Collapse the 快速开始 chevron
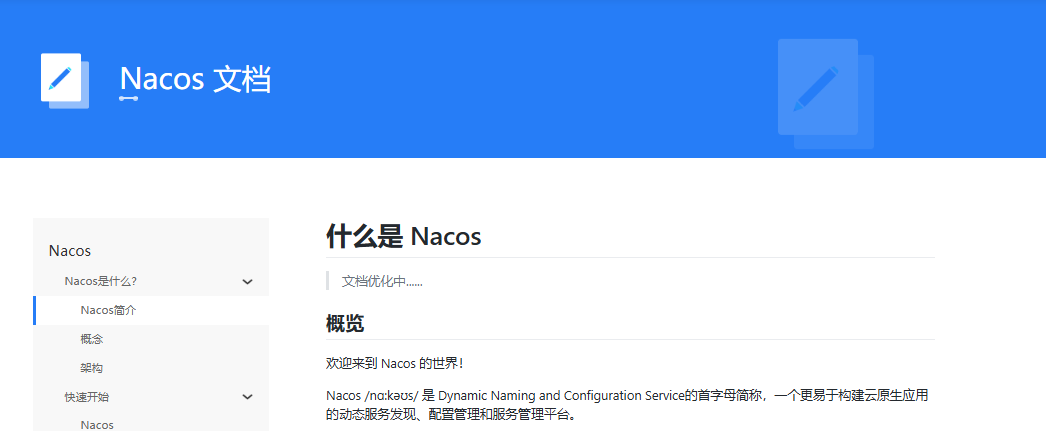This screenshot has width=1046, height=431. pos(247,397)
